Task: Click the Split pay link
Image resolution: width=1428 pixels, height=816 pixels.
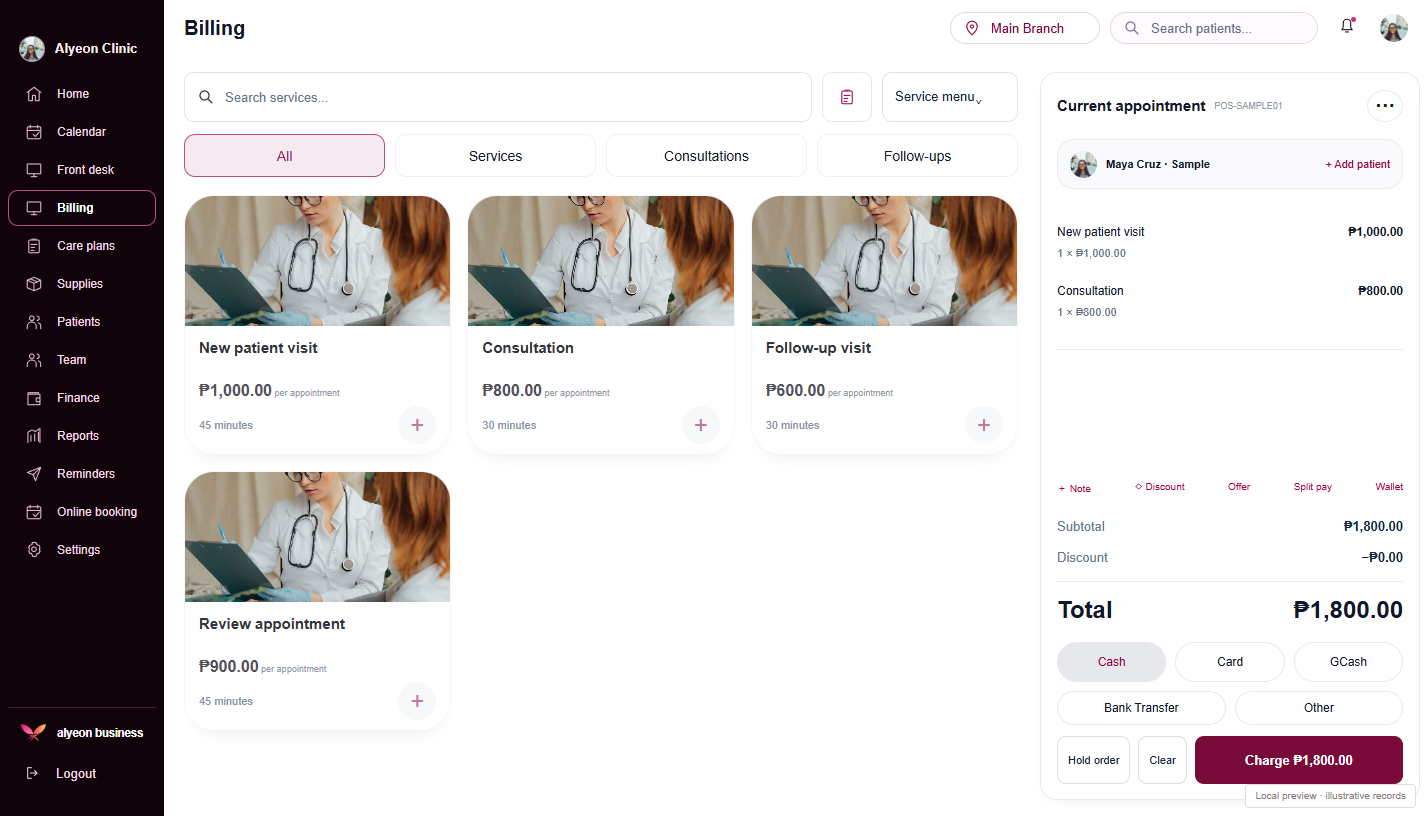Action: tap(1313, 487)
